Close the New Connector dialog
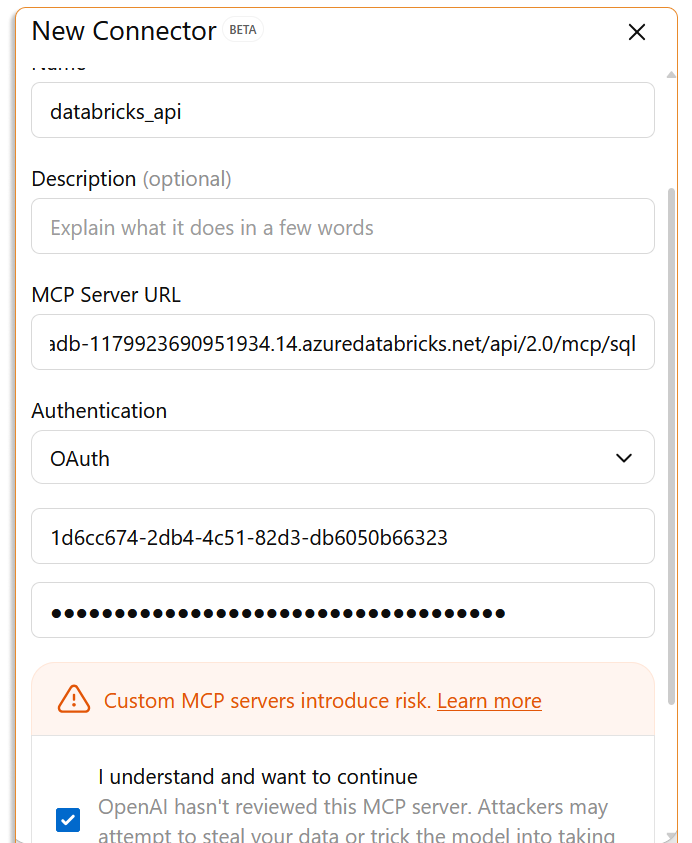Screen dimensions: 692x843 click(x=637, y=32)
